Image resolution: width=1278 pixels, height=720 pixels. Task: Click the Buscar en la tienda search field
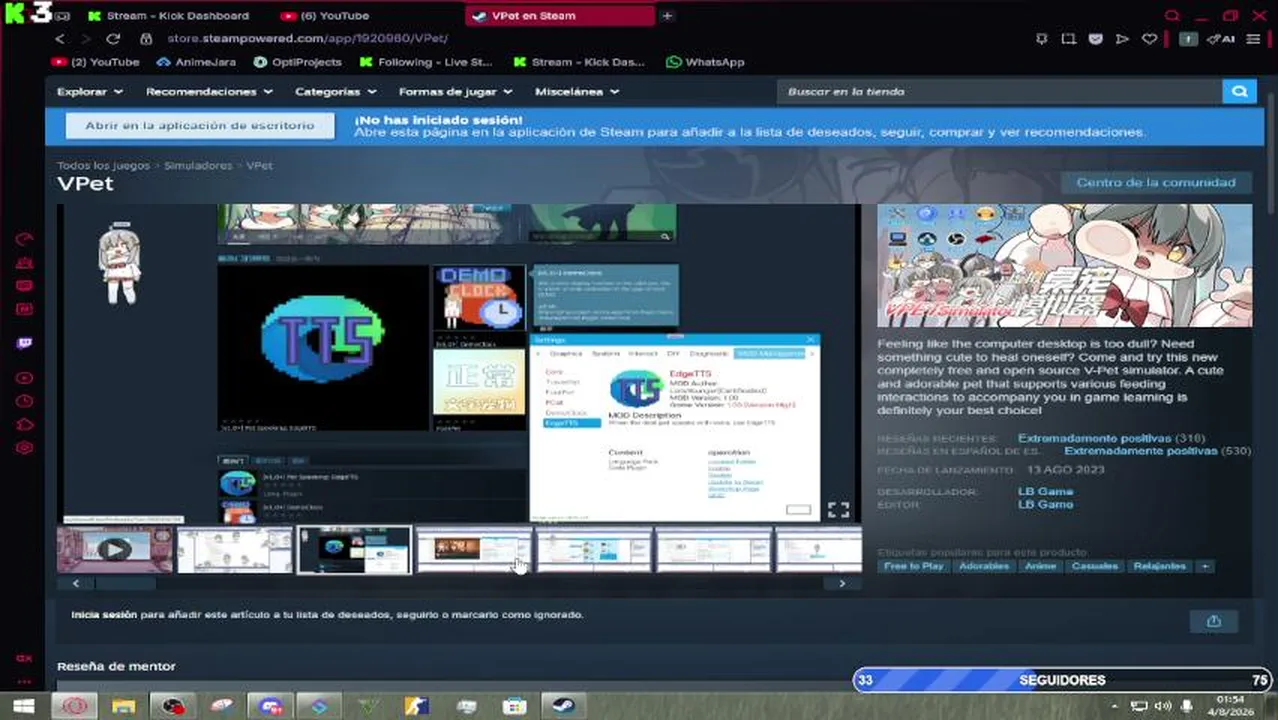1000,91
